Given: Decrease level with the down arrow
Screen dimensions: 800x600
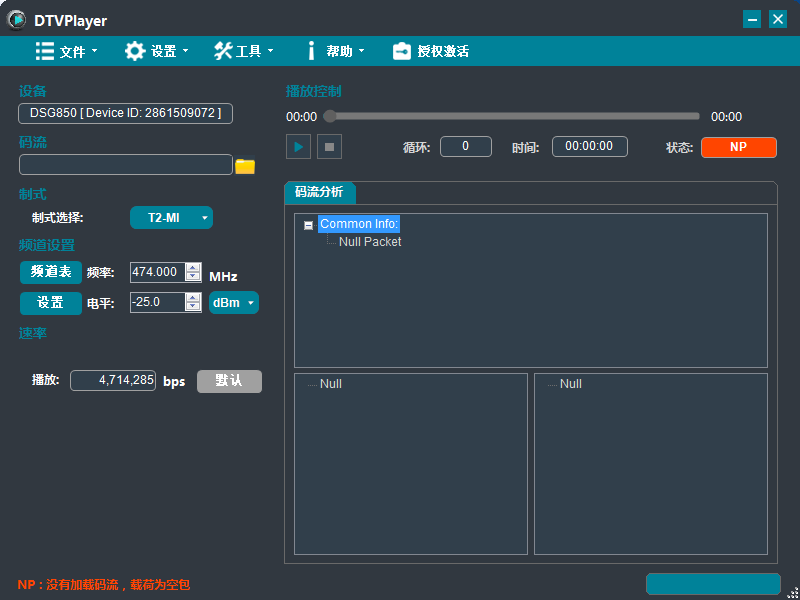Looking at the screenshot, I should click(x=193, y=307).
